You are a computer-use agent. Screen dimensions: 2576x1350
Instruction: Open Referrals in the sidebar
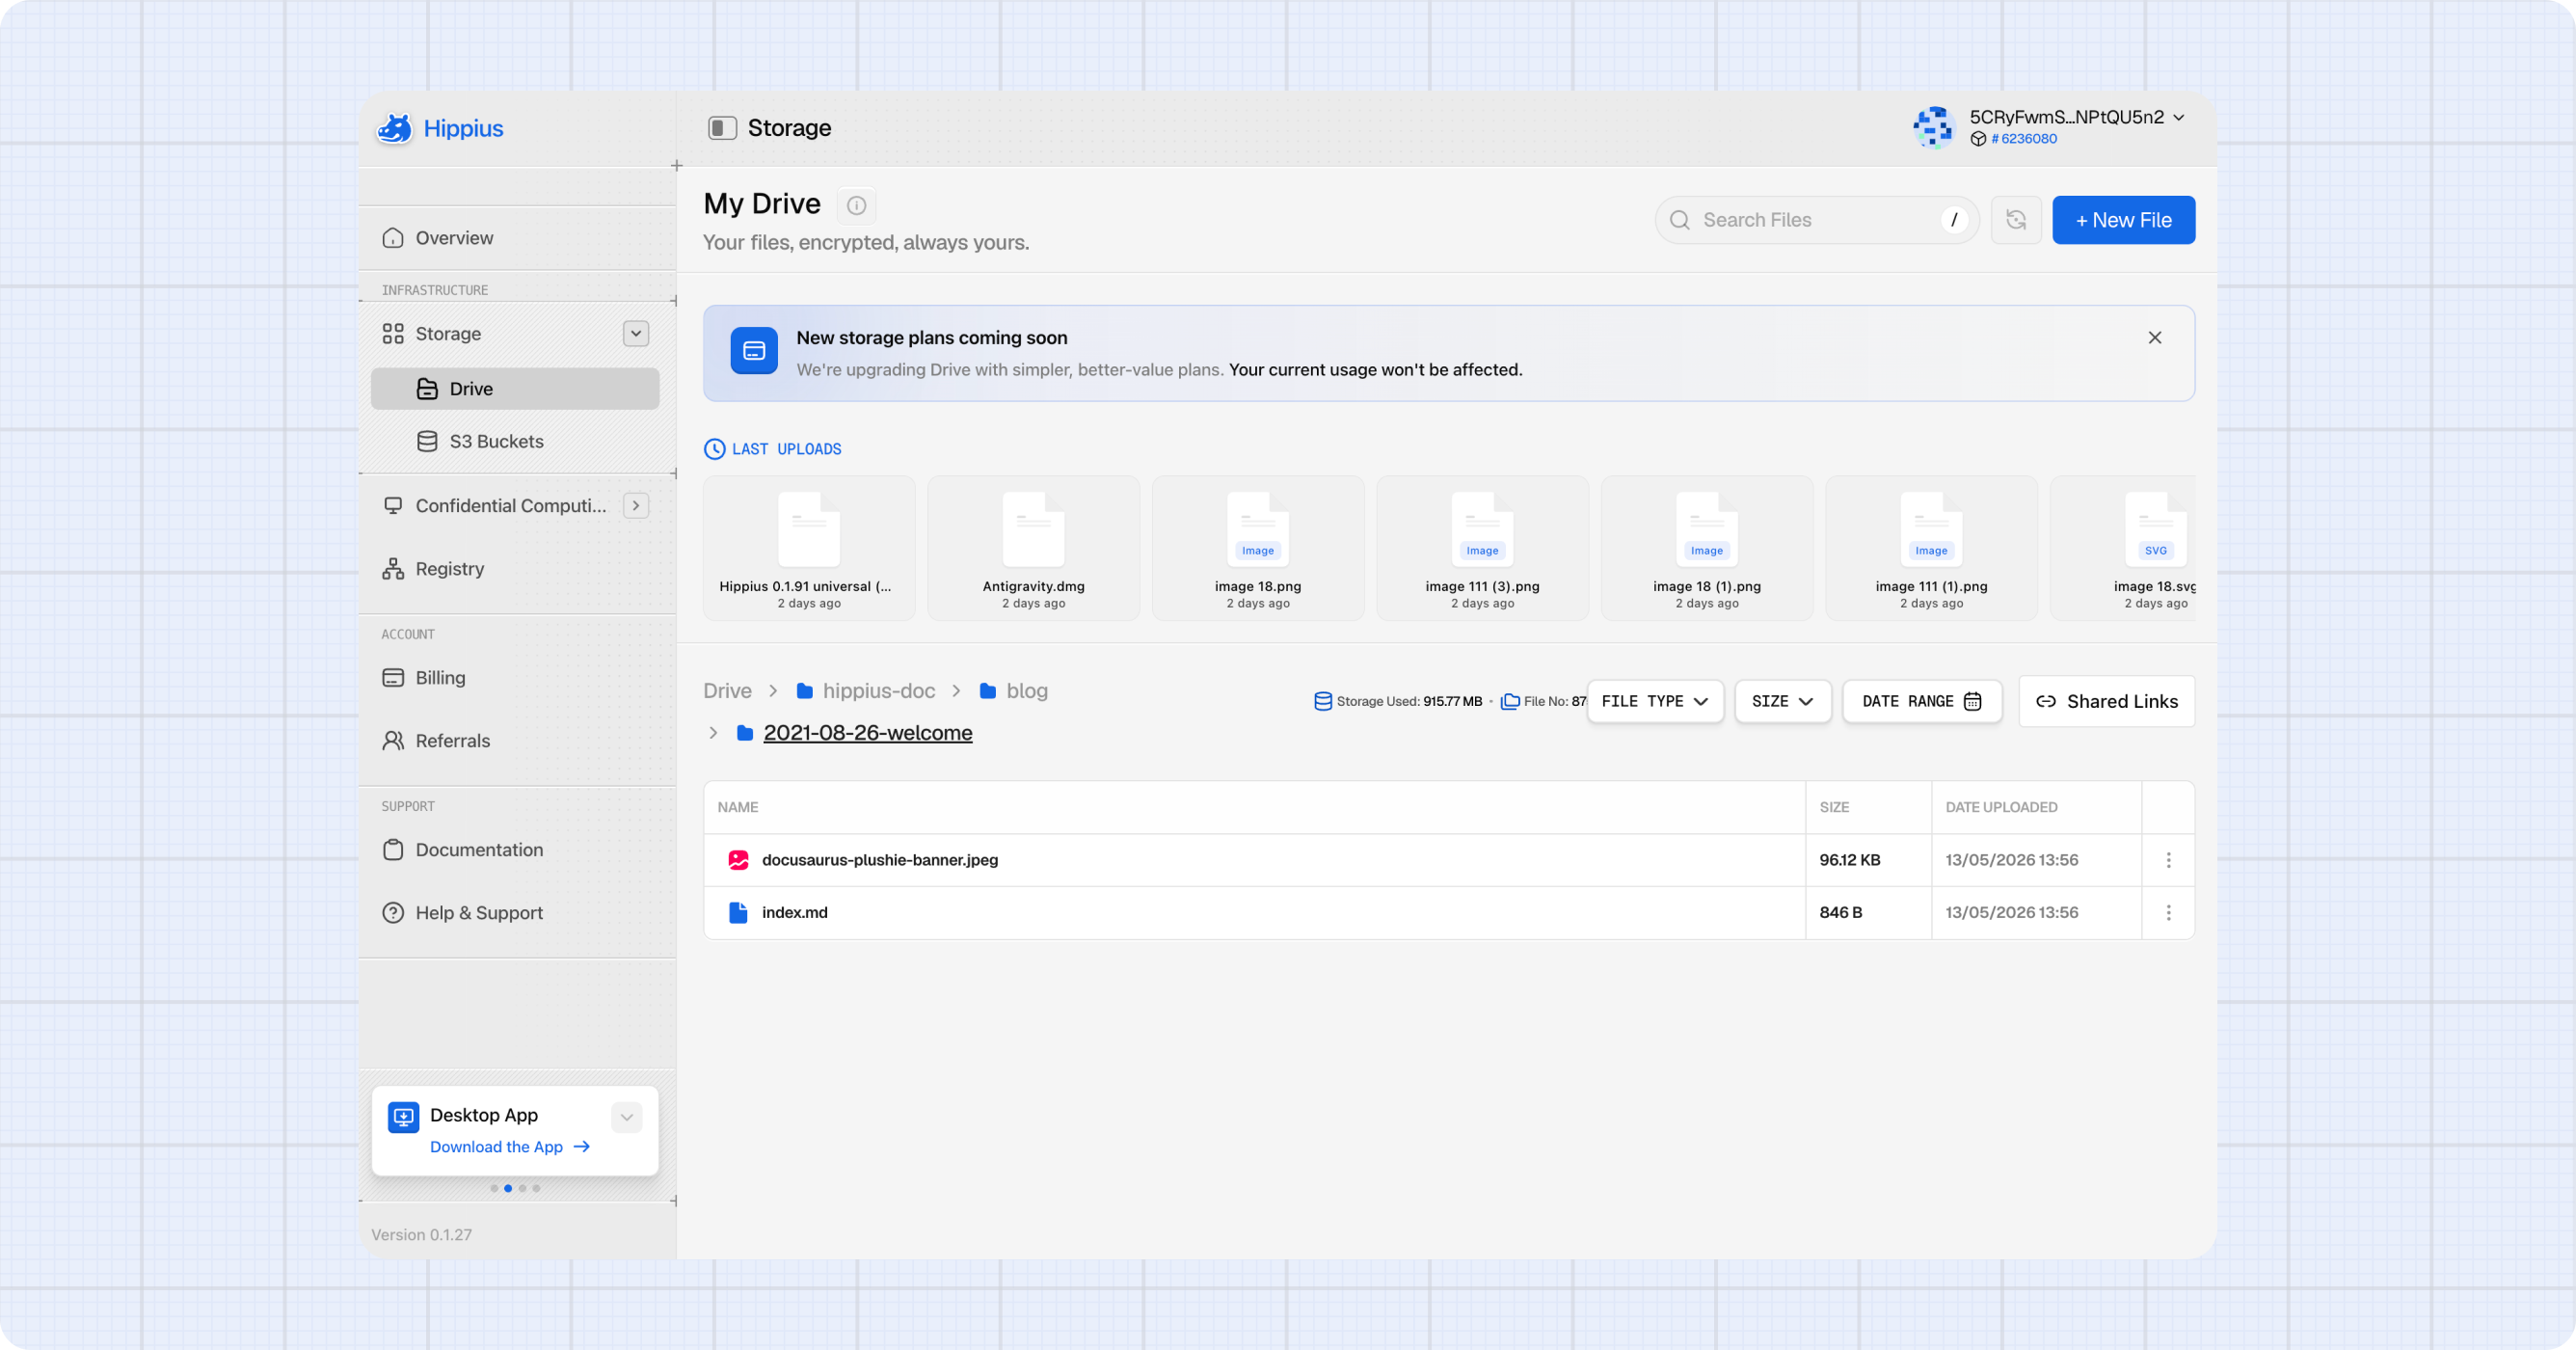coord(516,741)
